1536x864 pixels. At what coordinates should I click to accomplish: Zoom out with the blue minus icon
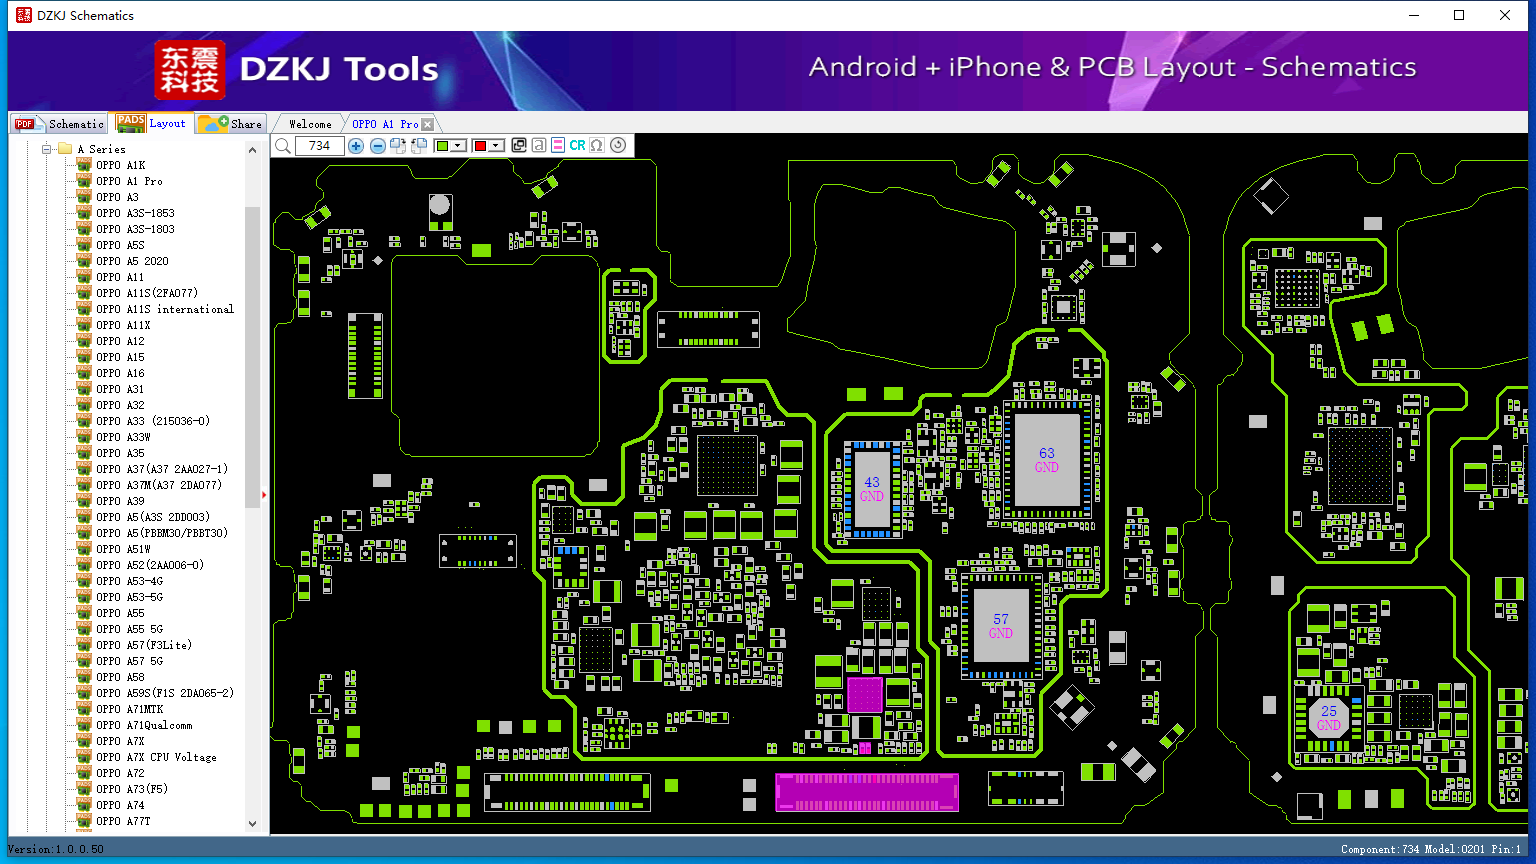point(377,146)
